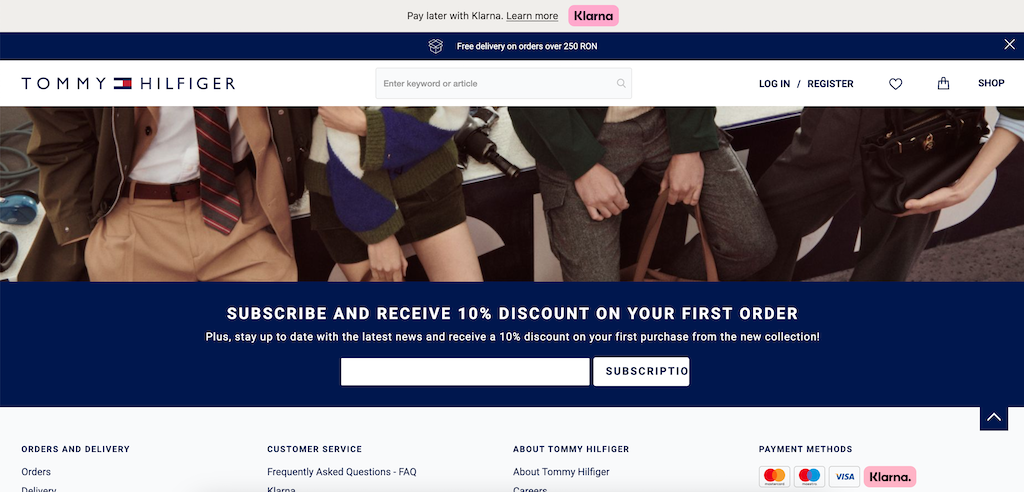Open Frequently Asked Questions - FAQ link
The height and width of the screenshot is (492, 1024).
click(x=342, y=472)
